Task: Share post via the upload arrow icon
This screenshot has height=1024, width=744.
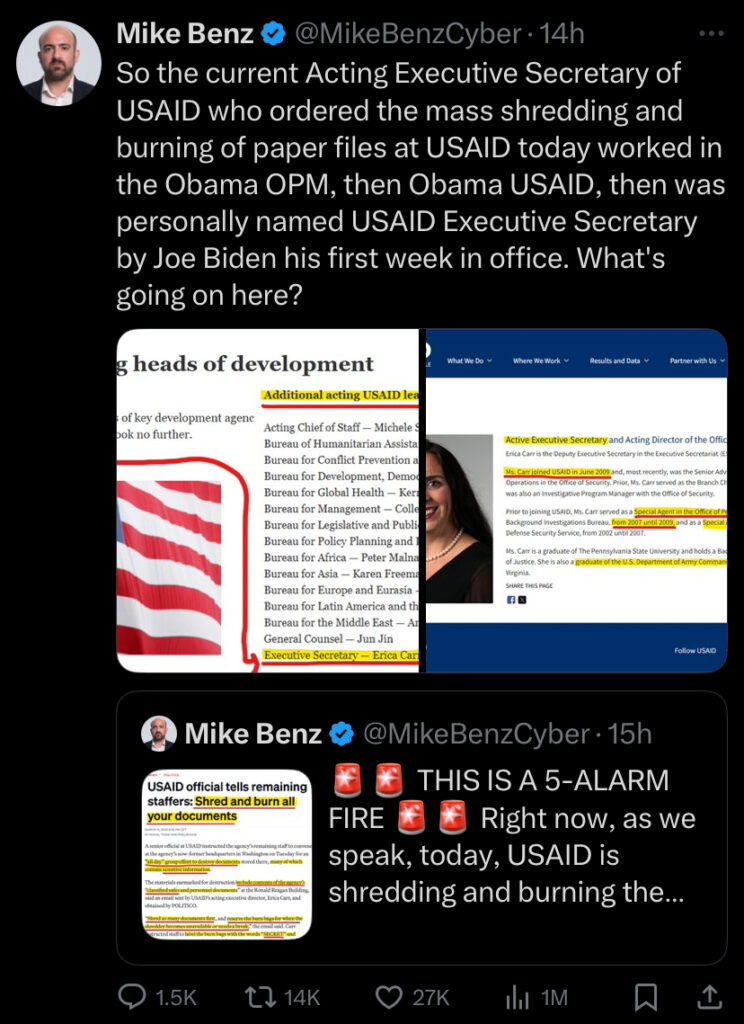Action: [709, 997]
